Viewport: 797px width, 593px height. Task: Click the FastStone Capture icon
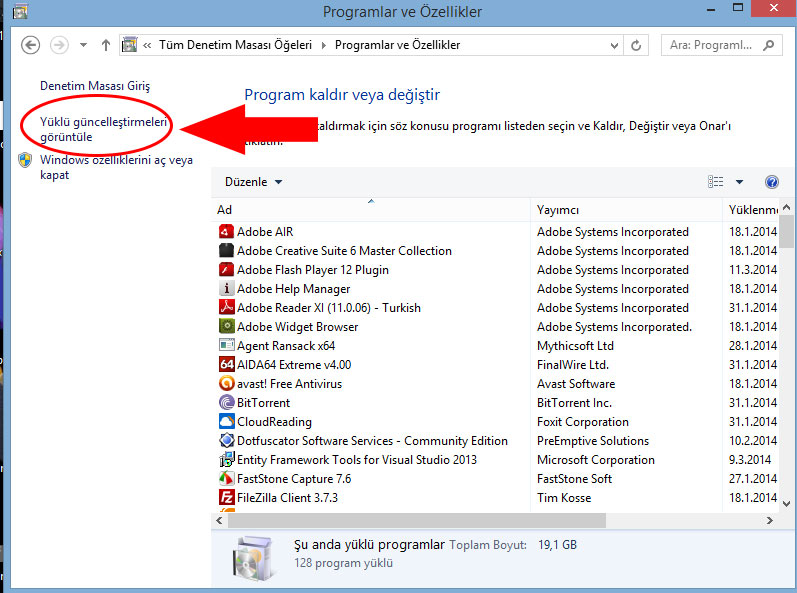(226, 479)
